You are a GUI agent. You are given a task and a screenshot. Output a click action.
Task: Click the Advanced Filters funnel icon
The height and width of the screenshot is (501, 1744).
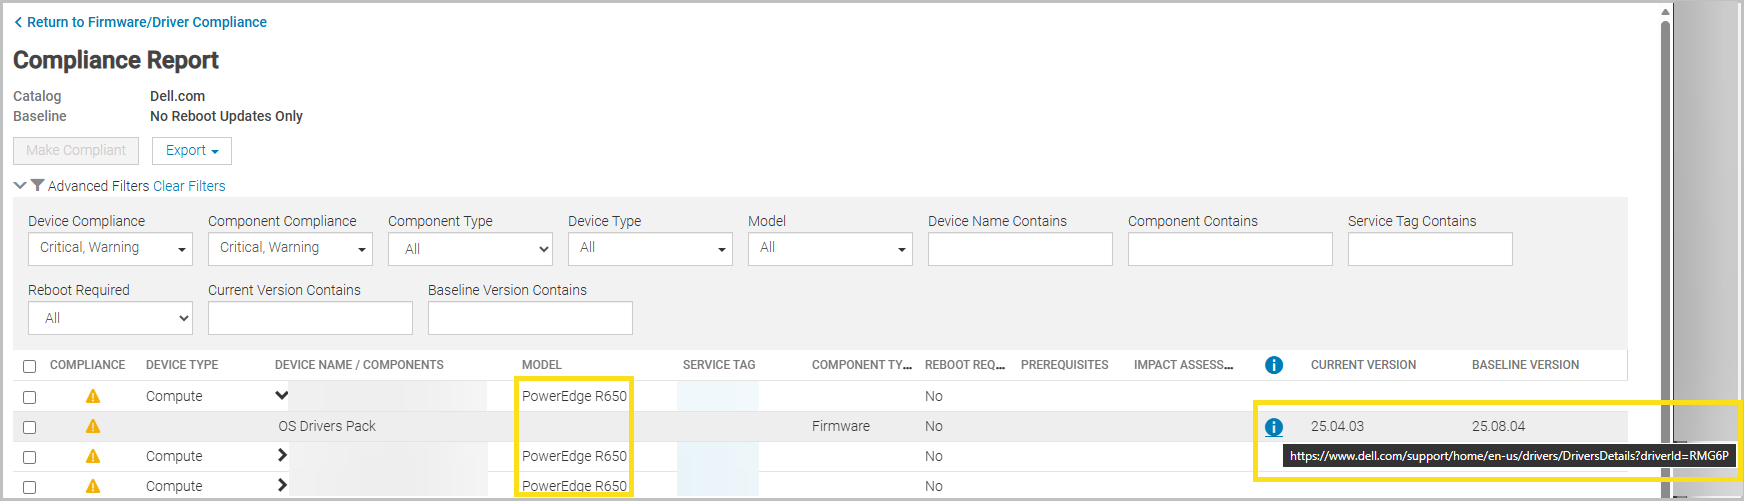pos(37,185)
